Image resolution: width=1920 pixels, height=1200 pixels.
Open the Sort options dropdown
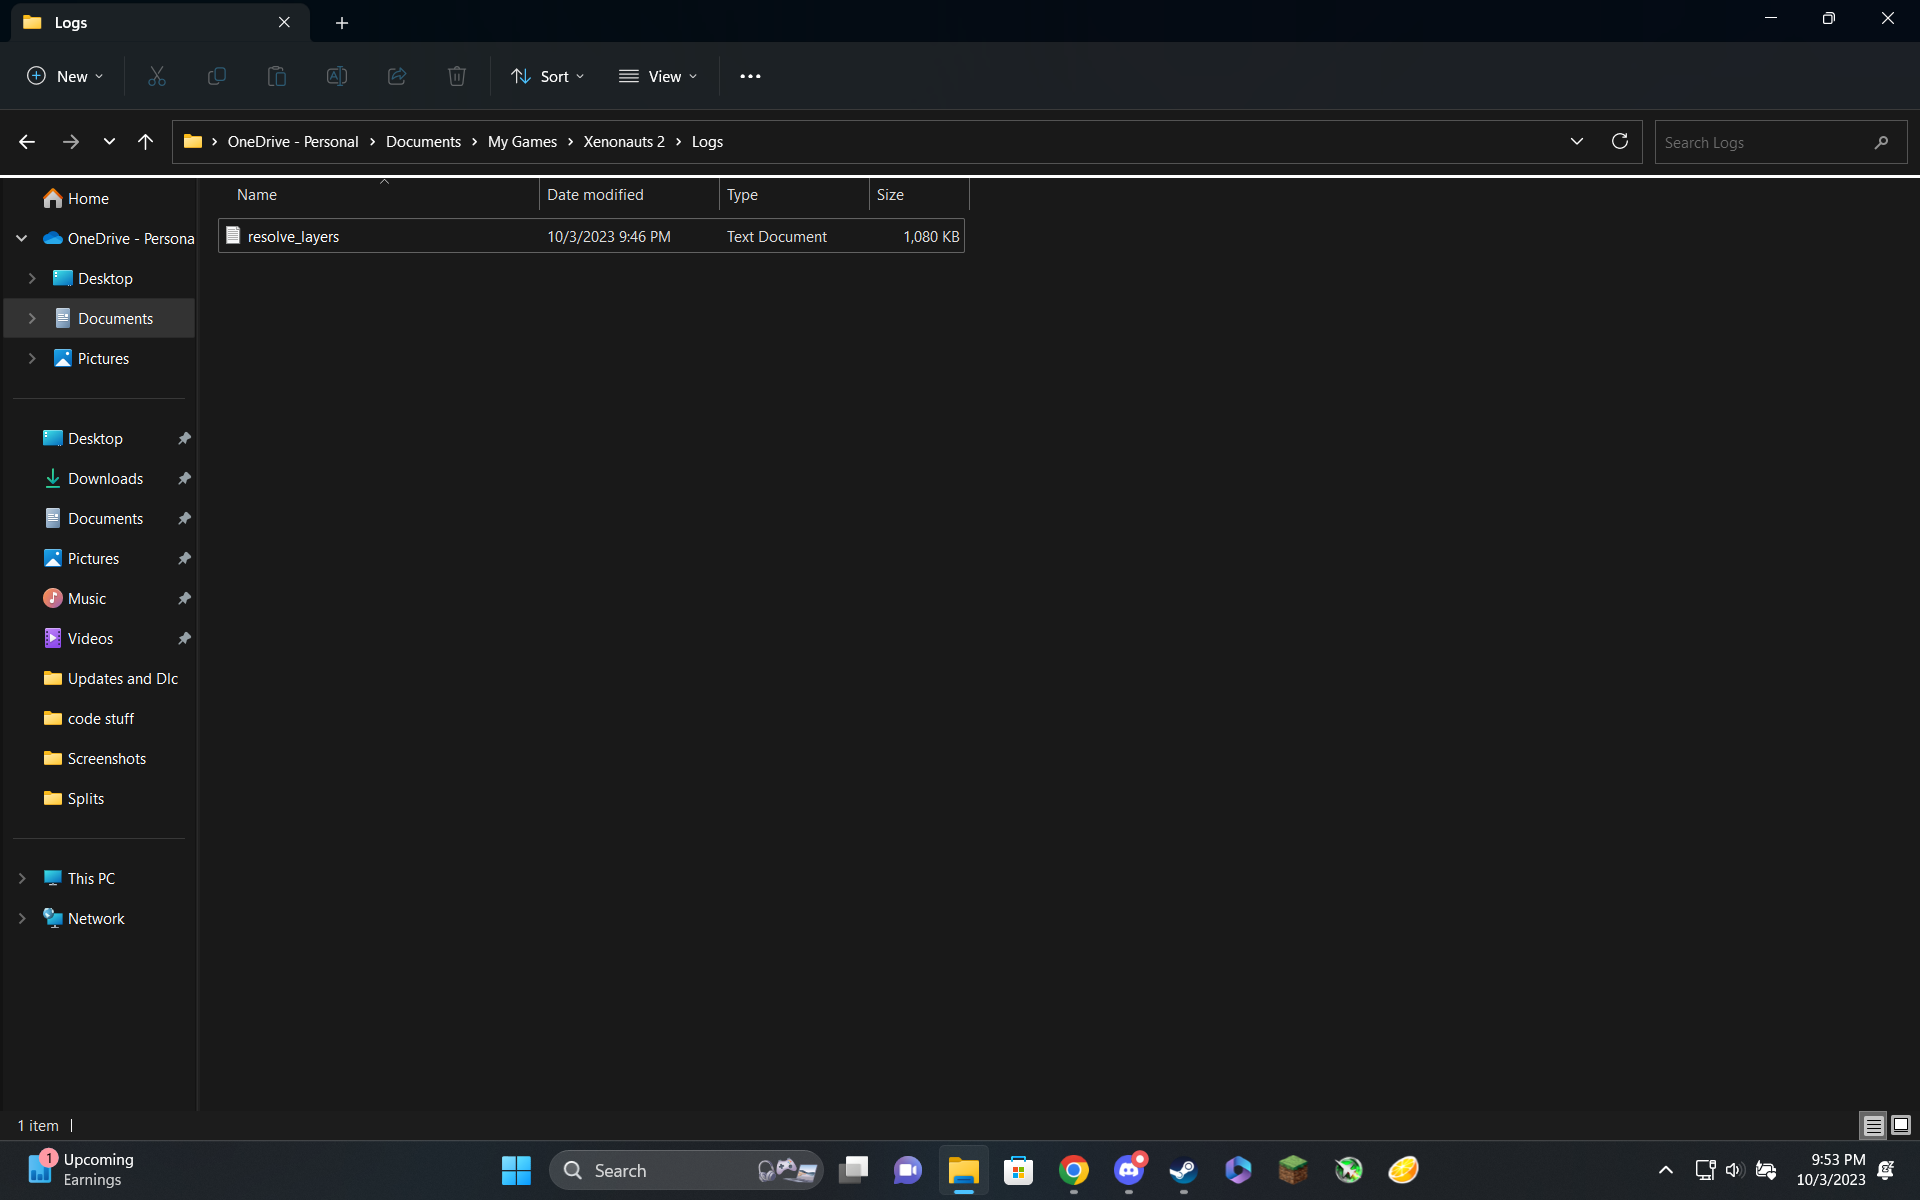pos(548,76)
